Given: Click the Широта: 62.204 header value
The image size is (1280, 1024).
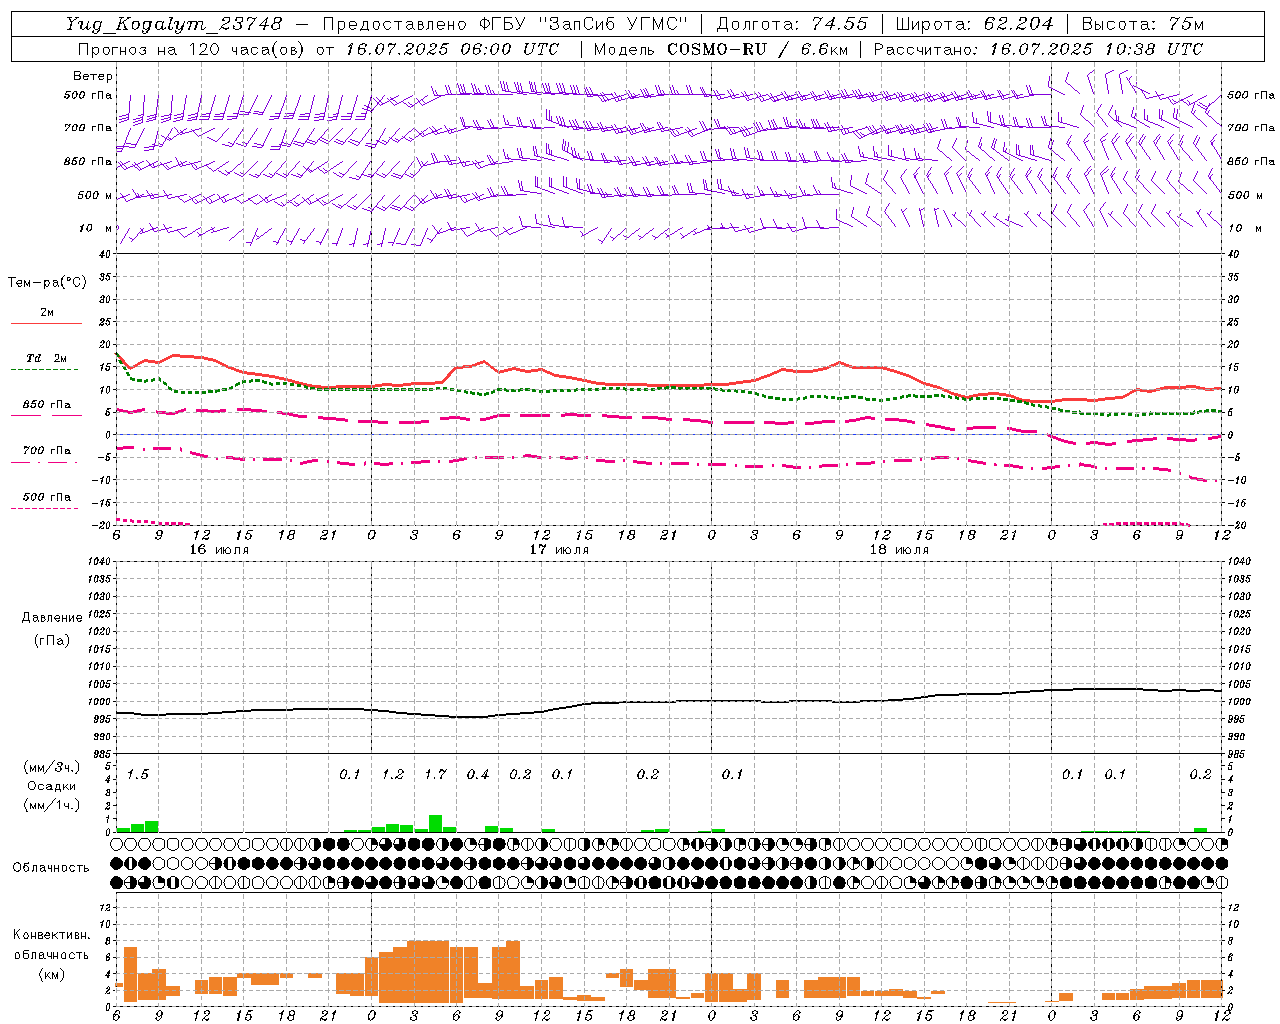Looking at the screenshot, I should [x=974, y=24].
